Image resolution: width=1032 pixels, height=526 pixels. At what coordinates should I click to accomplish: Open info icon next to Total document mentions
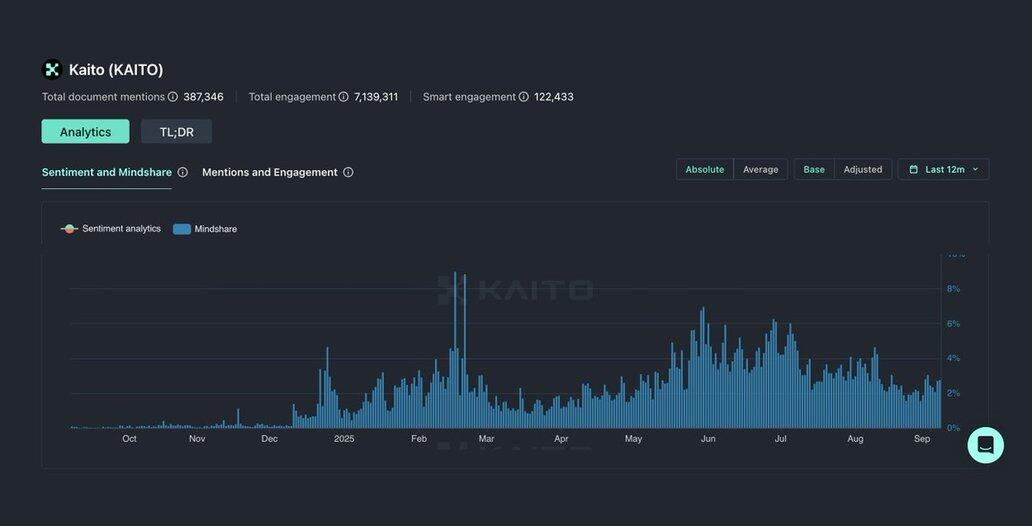coord(172,97)
